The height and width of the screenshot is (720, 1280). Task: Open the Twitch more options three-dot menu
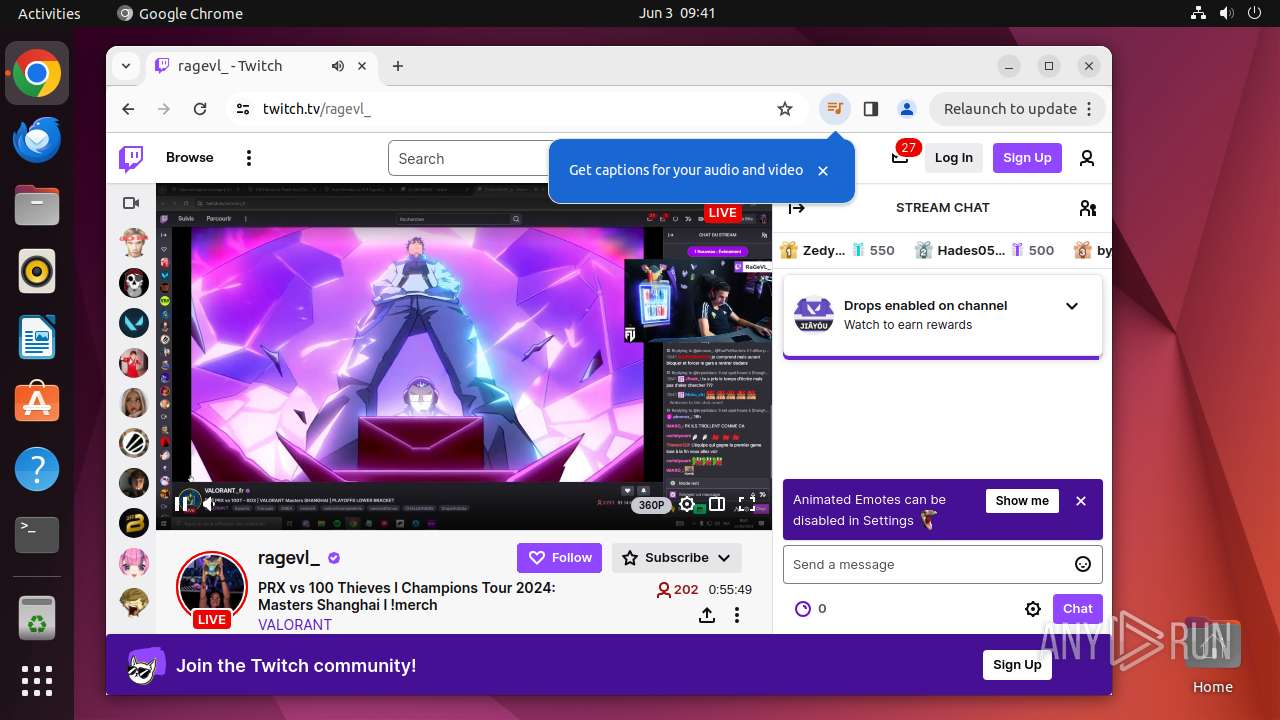click(249, 158)
